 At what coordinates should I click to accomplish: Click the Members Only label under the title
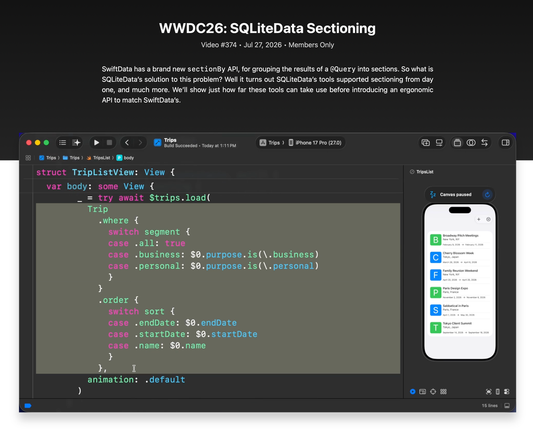point(311,45)
